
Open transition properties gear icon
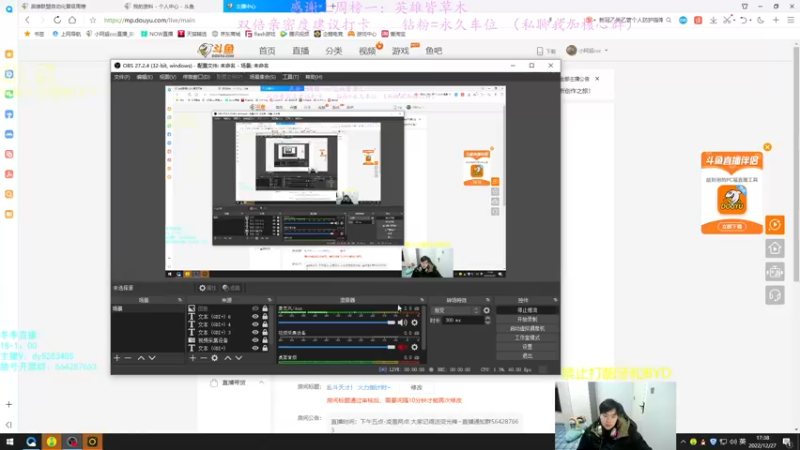click(x=486, y=310)
